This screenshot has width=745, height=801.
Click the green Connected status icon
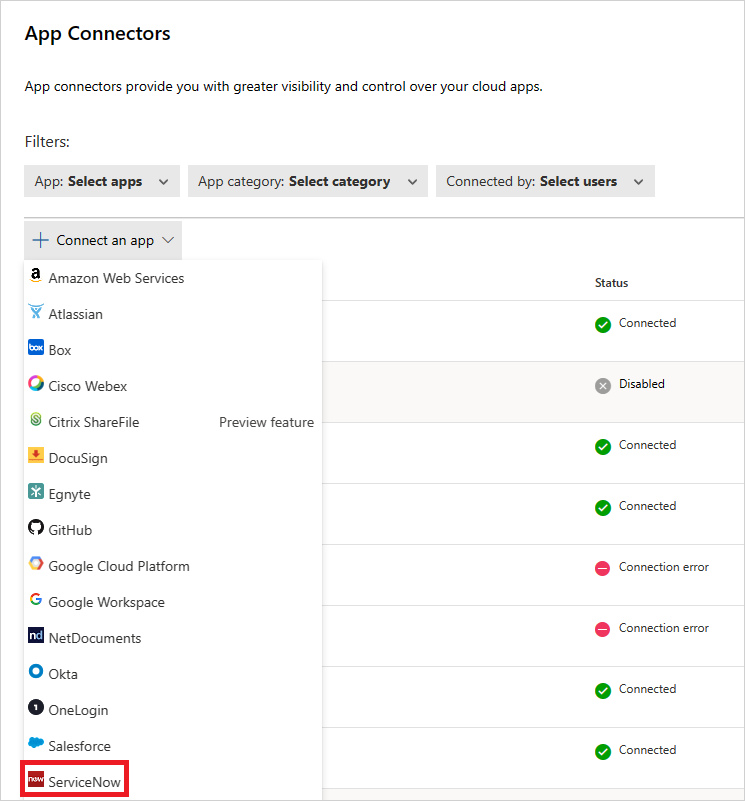[602, 324]
